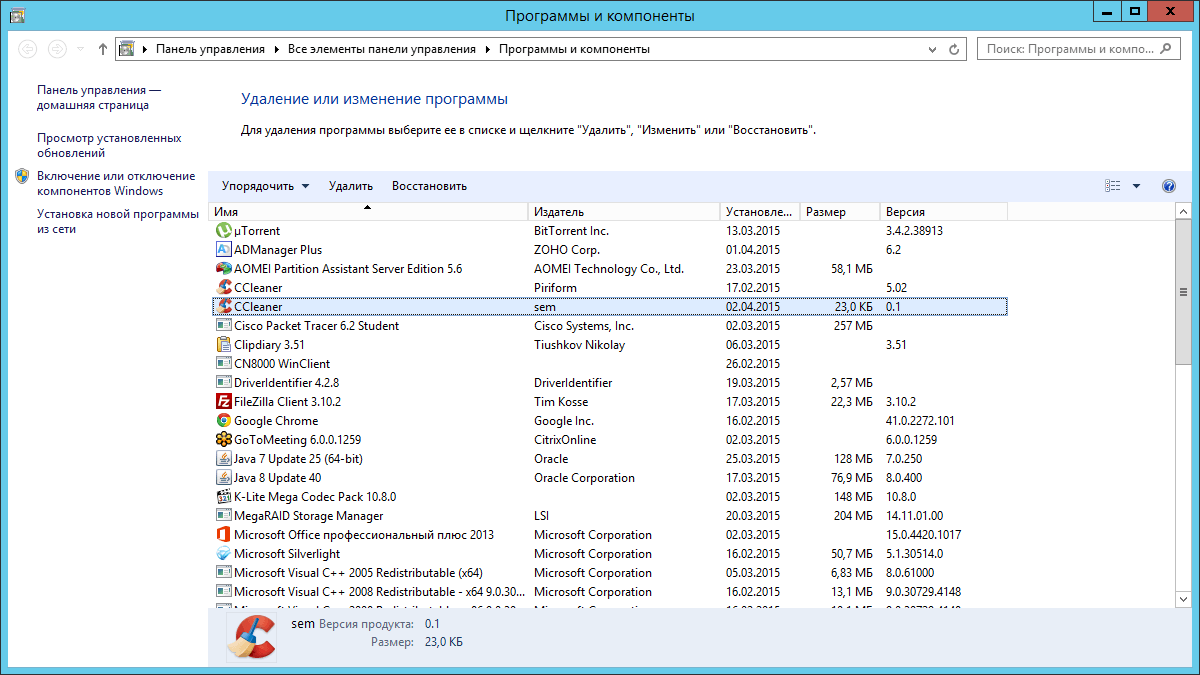1200x675 pixels.
Task: Click the GoToMeeting icon
Action: tap(224, 440)
